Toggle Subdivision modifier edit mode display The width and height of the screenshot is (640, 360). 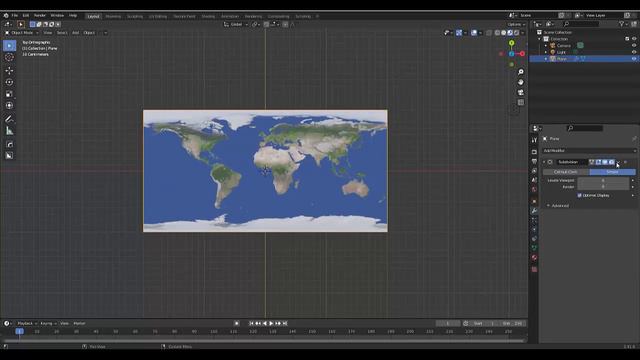click(x=598, y=162)
